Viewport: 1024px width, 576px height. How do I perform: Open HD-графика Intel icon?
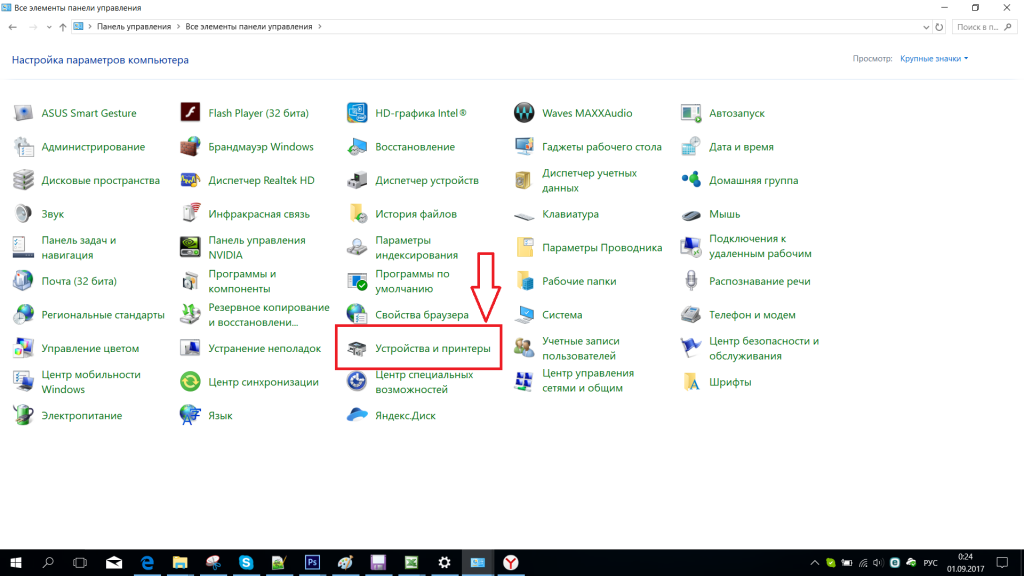[357, 113]
